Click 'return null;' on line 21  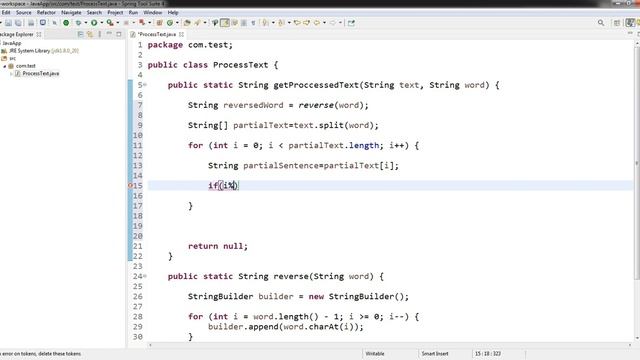218,246
